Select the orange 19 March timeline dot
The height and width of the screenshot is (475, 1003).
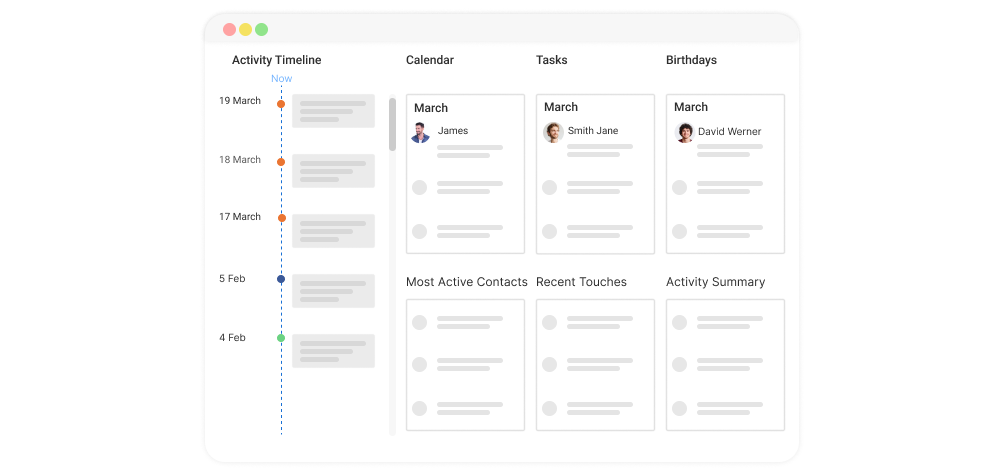point(281,104)
